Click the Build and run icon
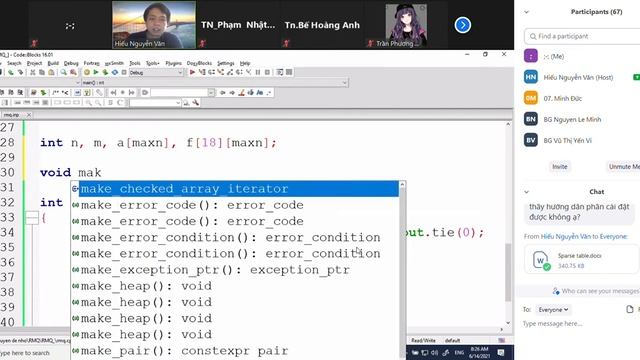 (x=105, y=72)
